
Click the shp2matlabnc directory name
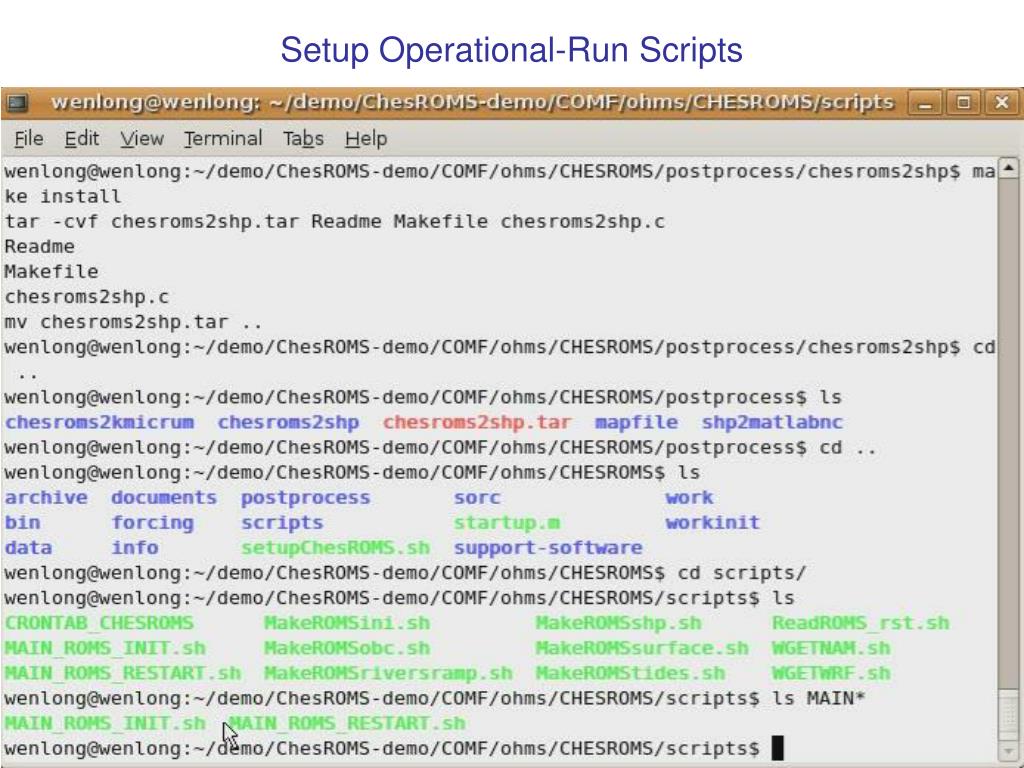pyautogui.click(x=772, y=423)
